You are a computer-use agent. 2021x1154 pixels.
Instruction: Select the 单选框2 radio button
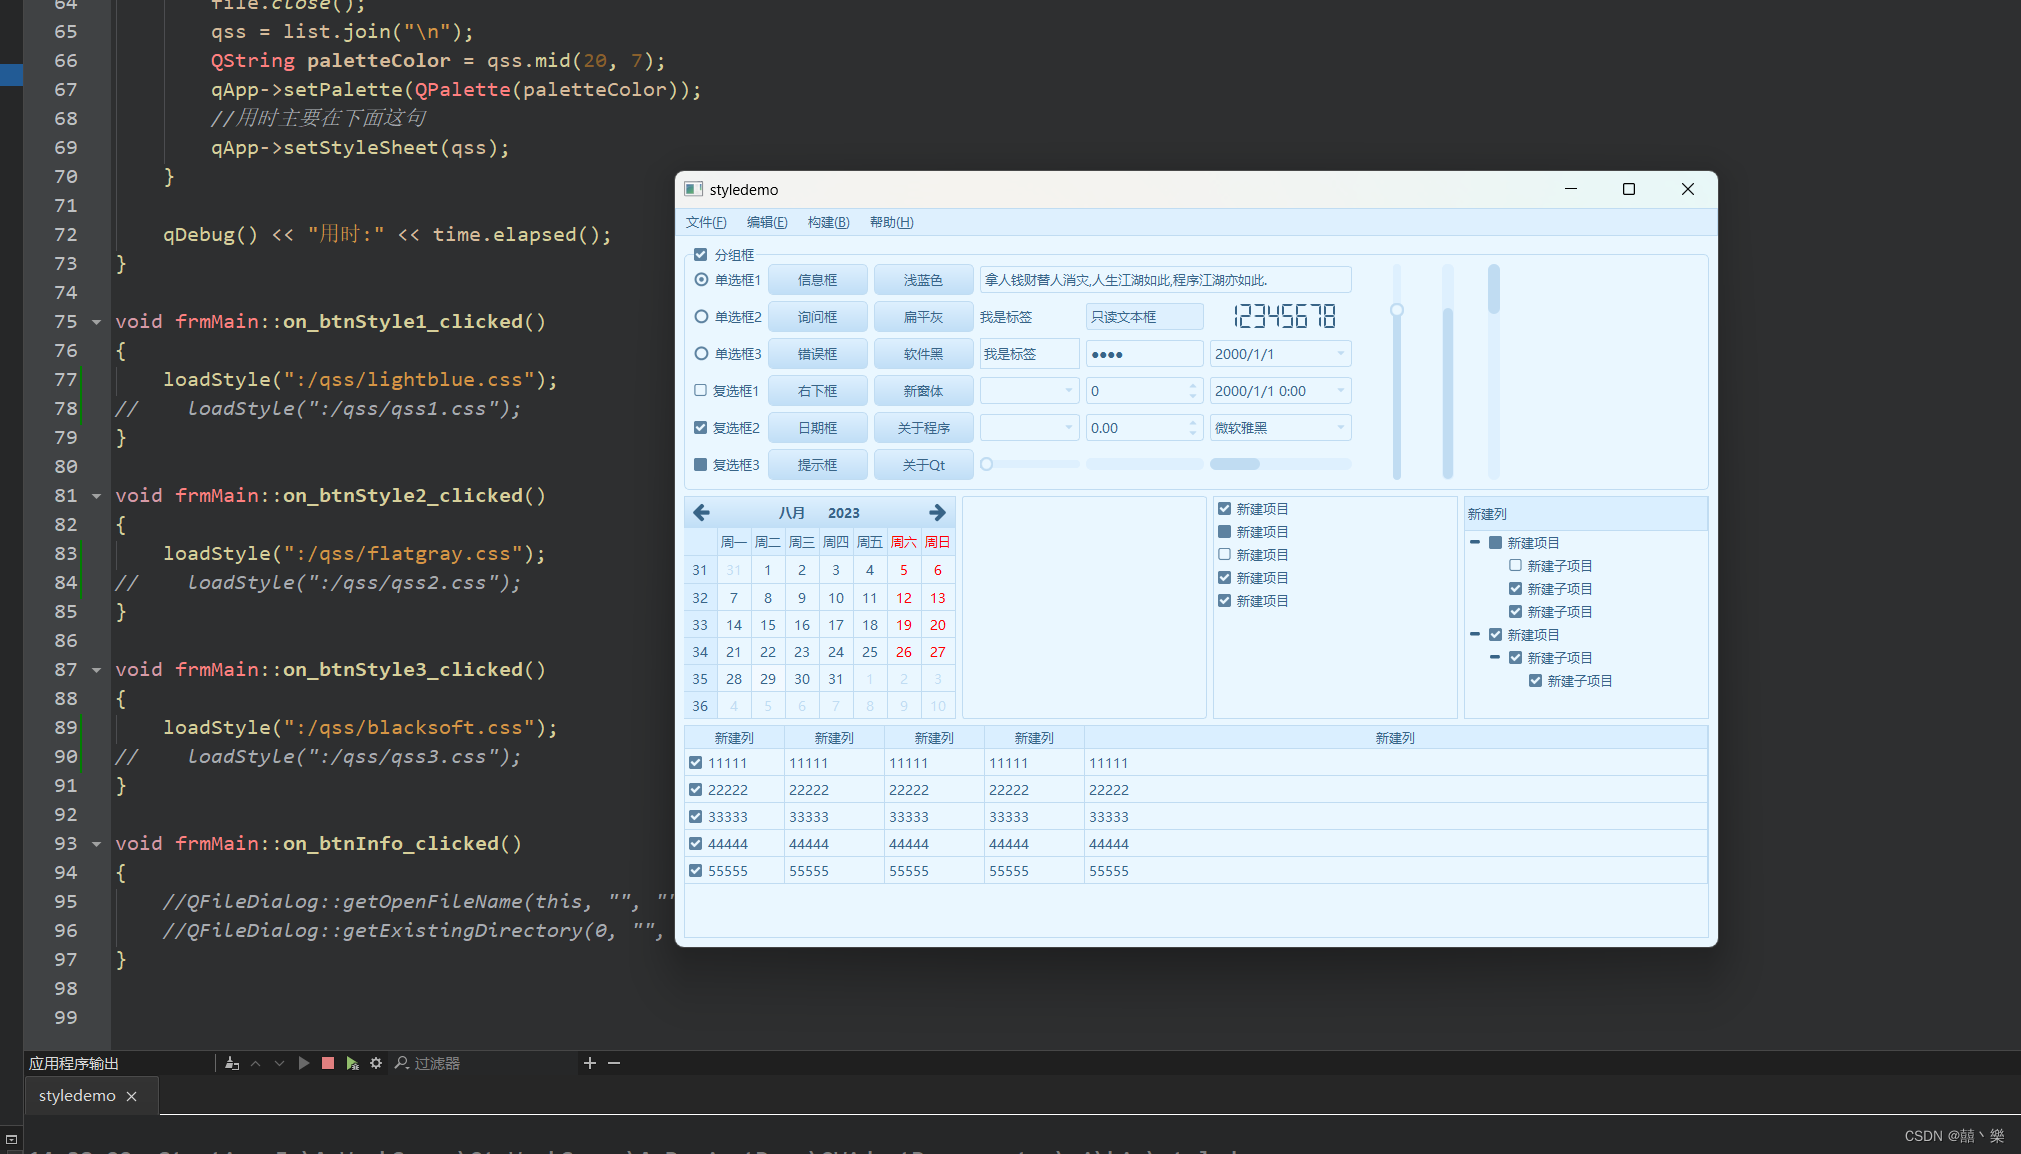[701, 317]
